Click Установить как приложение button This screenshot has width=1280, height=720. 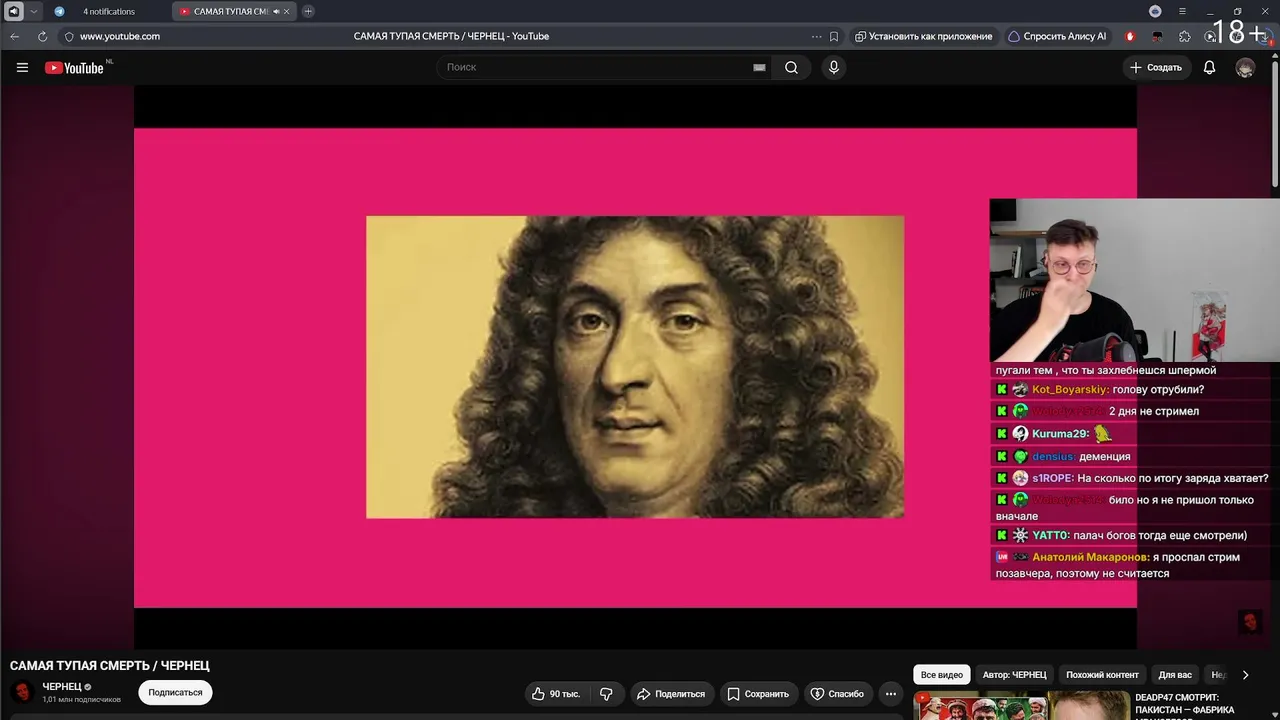[x=923, y=36]
